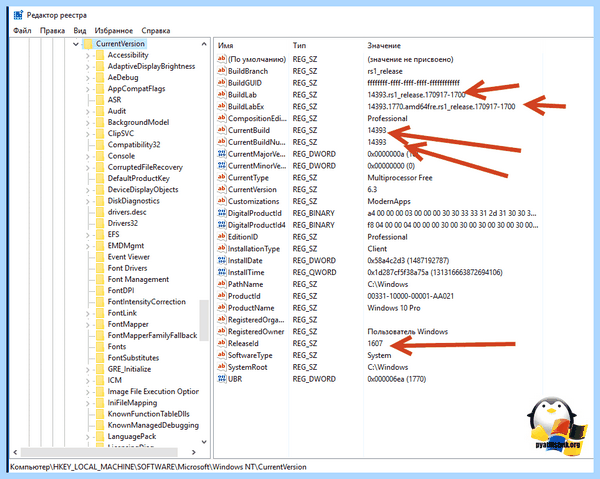Click the CurrentMajorVersion DWORD icon
Screen dimensions: 600x479
coord(222,154)
